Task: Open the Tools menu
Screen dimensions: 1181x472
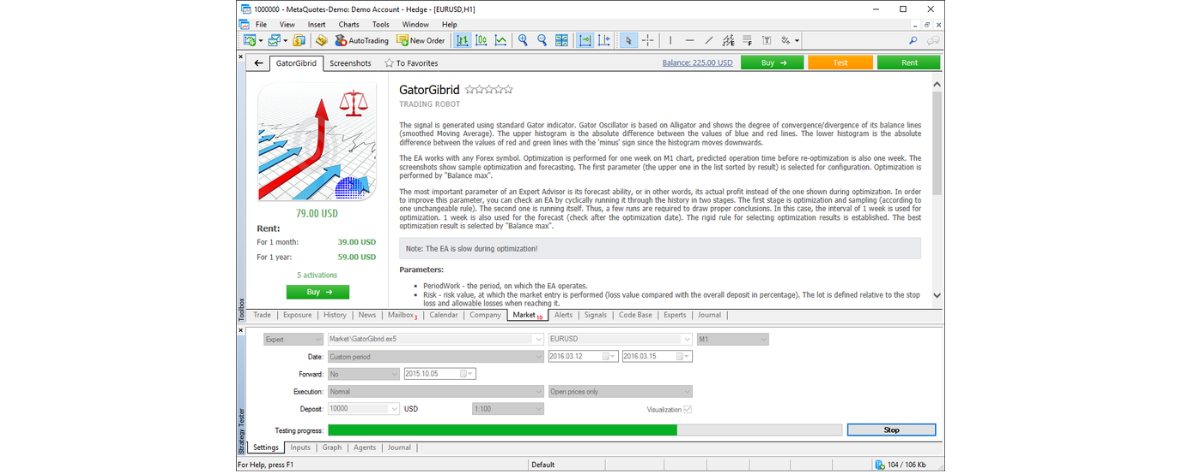Action: coord(380,25)
